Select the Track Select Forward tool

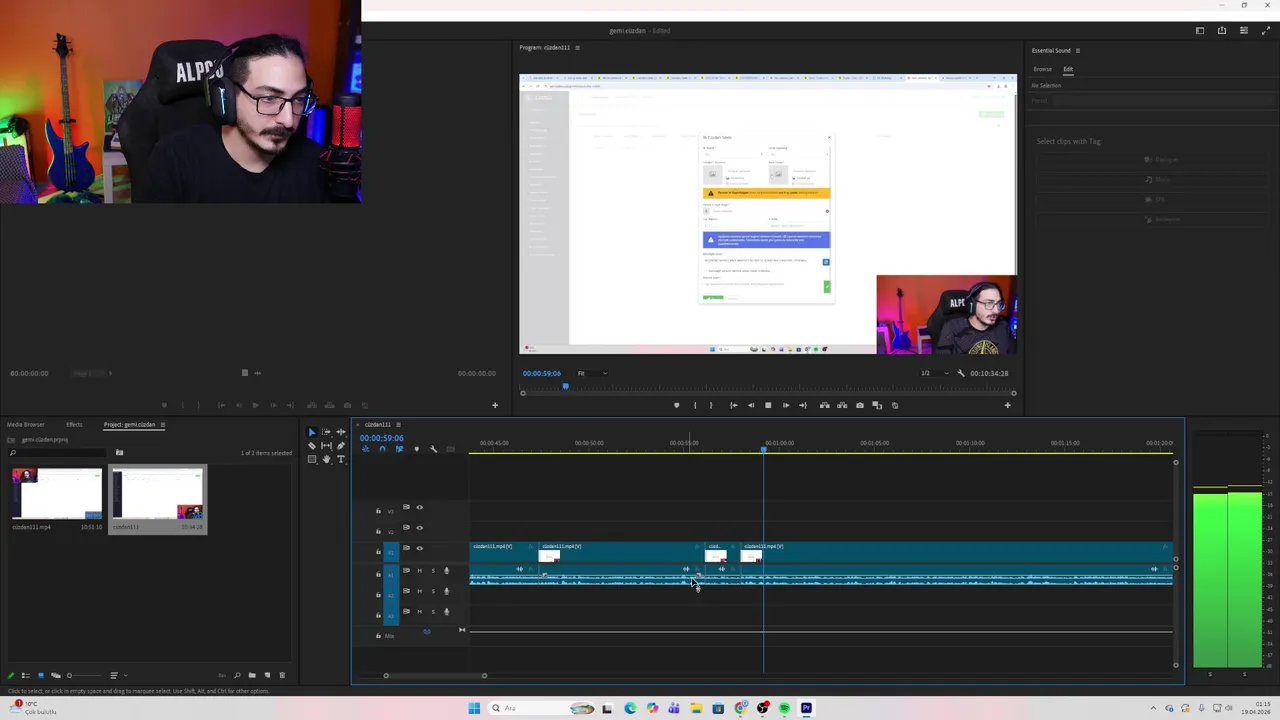tap(326, 432)
